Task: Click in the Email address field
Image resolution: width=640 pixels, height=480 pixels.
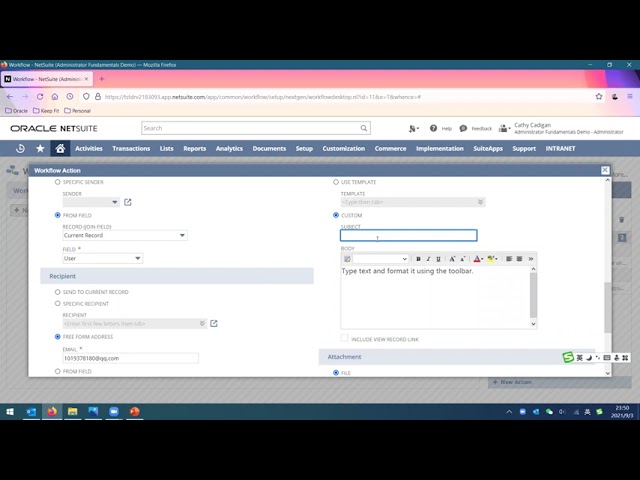Action: coord(131,358)
